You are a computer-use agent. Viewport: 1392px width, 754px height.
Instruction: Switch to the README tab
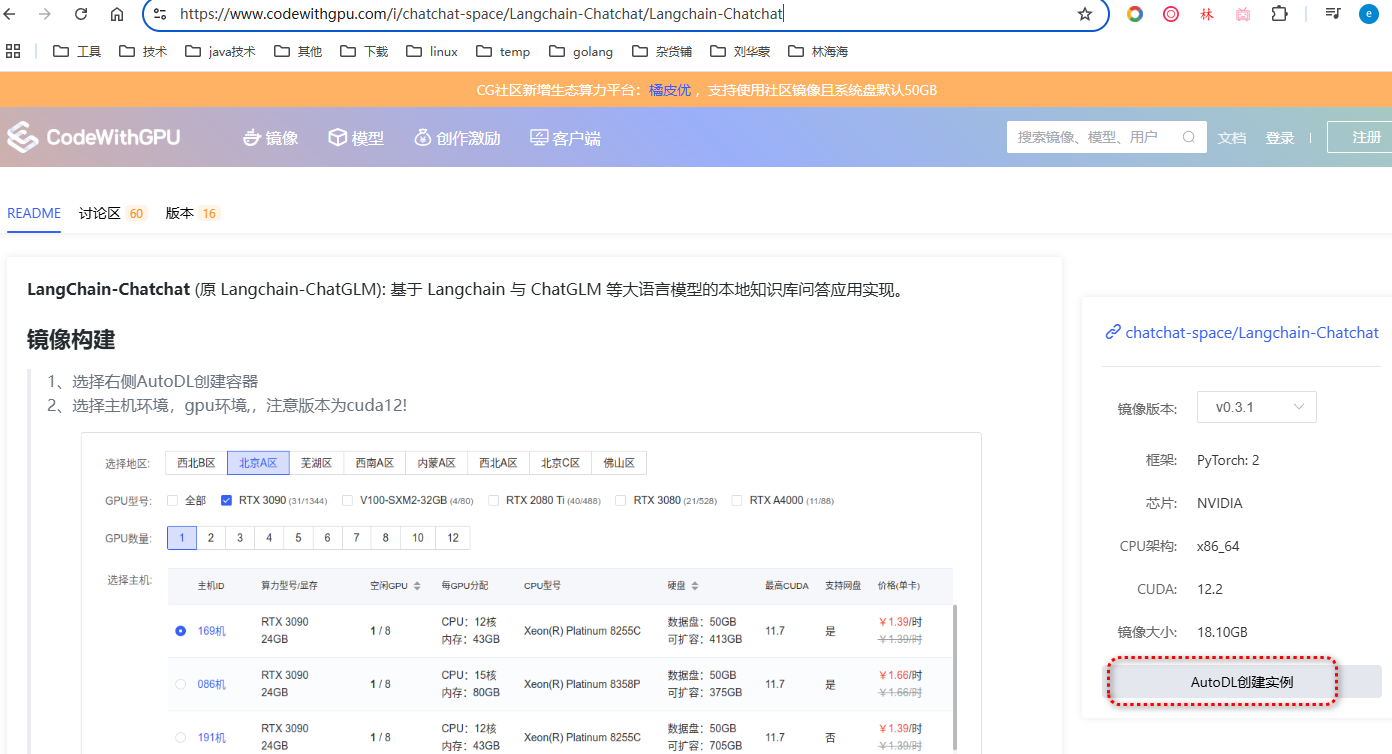tap(34, 213)
